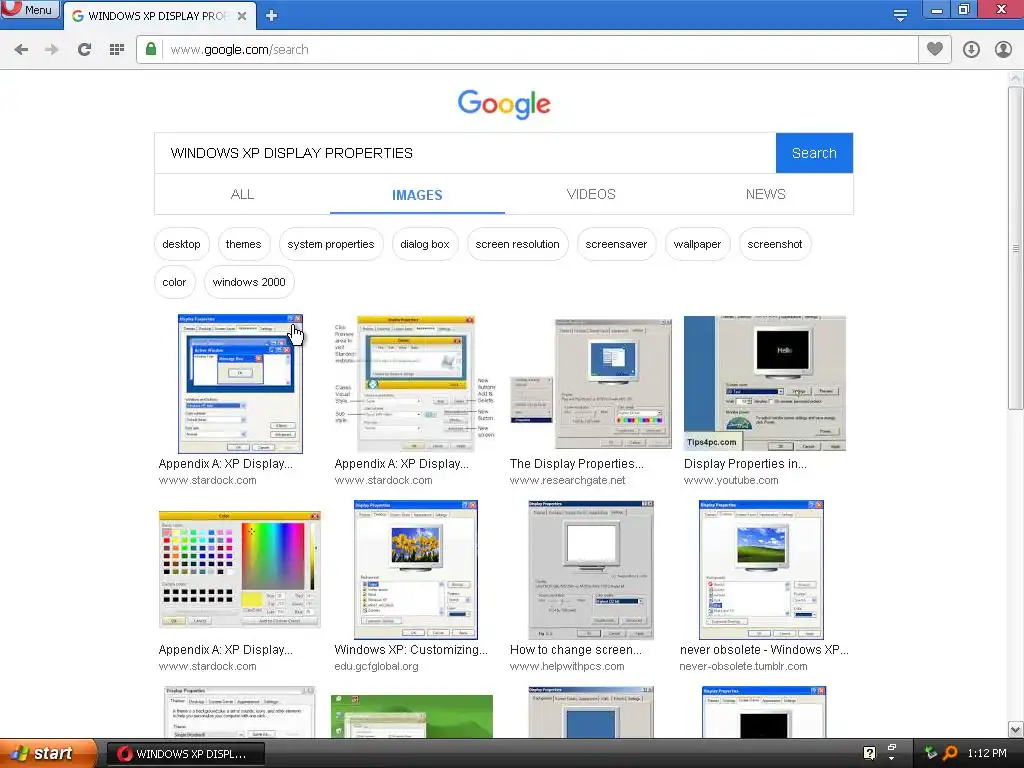Open the green desktop thumbnail in bottom row
The width and height of the screenshot is (1024, 768).
point(412,716)
